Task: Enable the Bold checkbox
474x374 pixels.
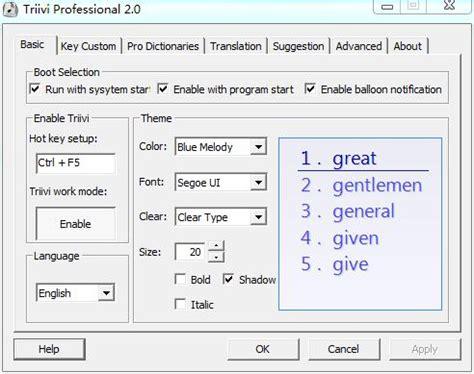Action: pos(180,279)
